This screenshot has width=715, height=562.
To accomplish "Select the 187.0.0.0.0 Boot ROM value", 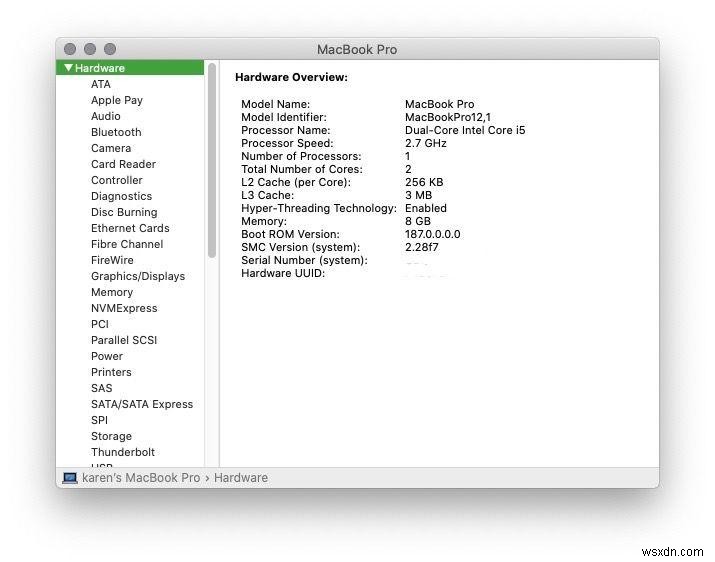I will 433,234.
